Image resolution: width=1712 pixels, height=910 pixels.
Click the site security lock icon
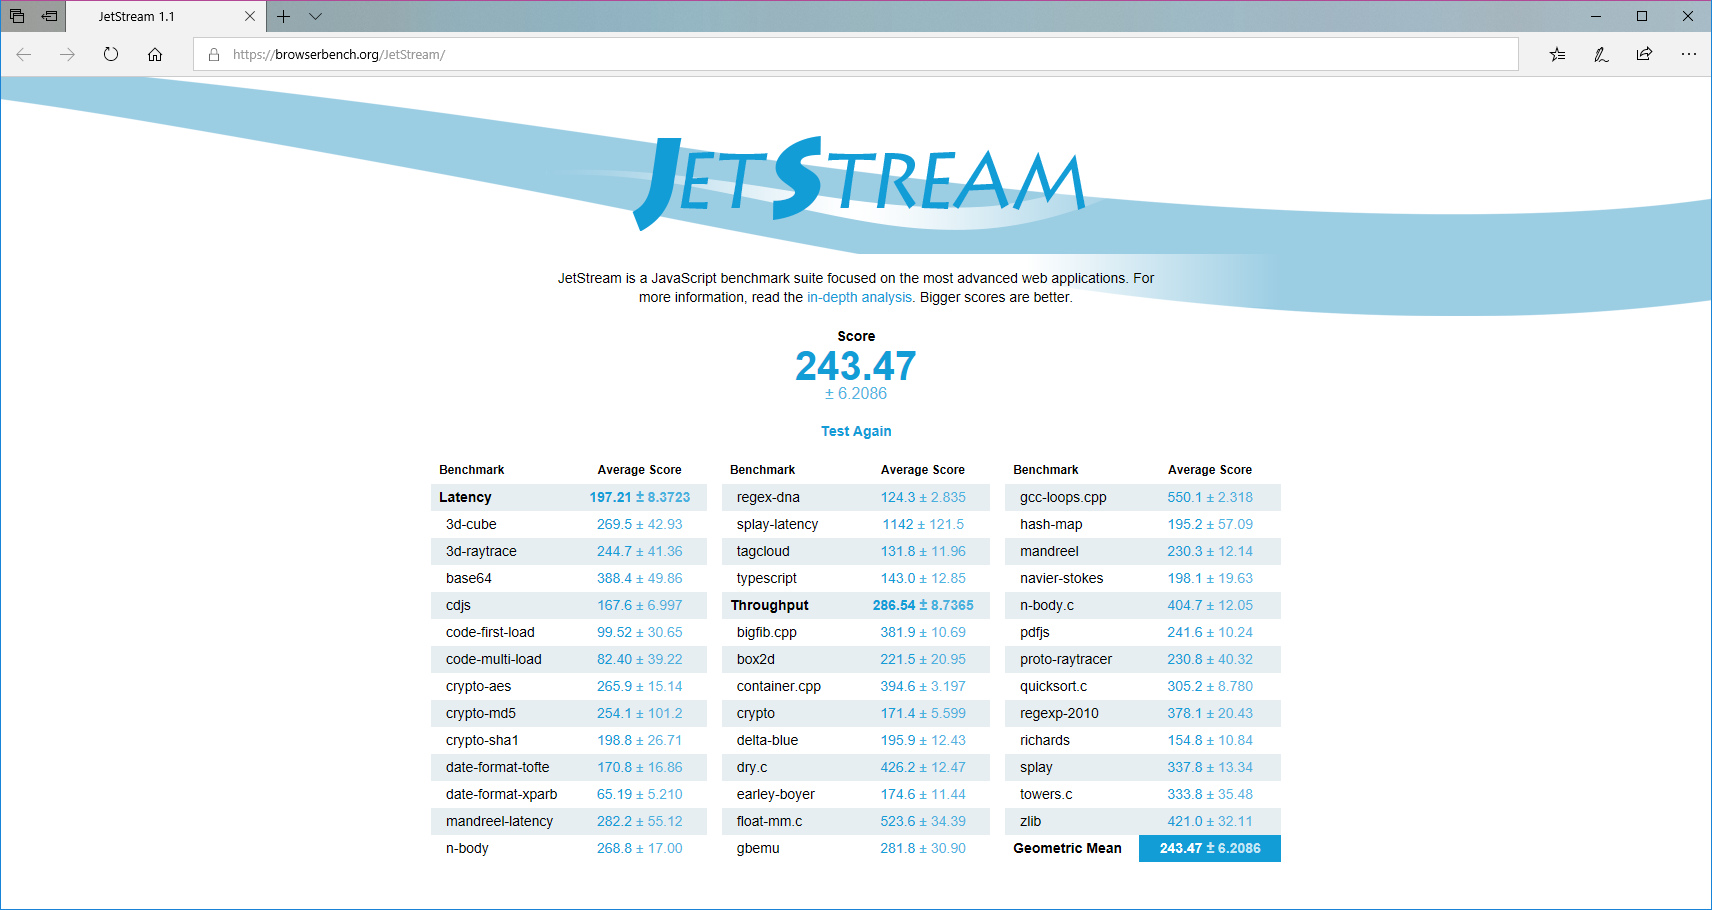tap(214, 55)
